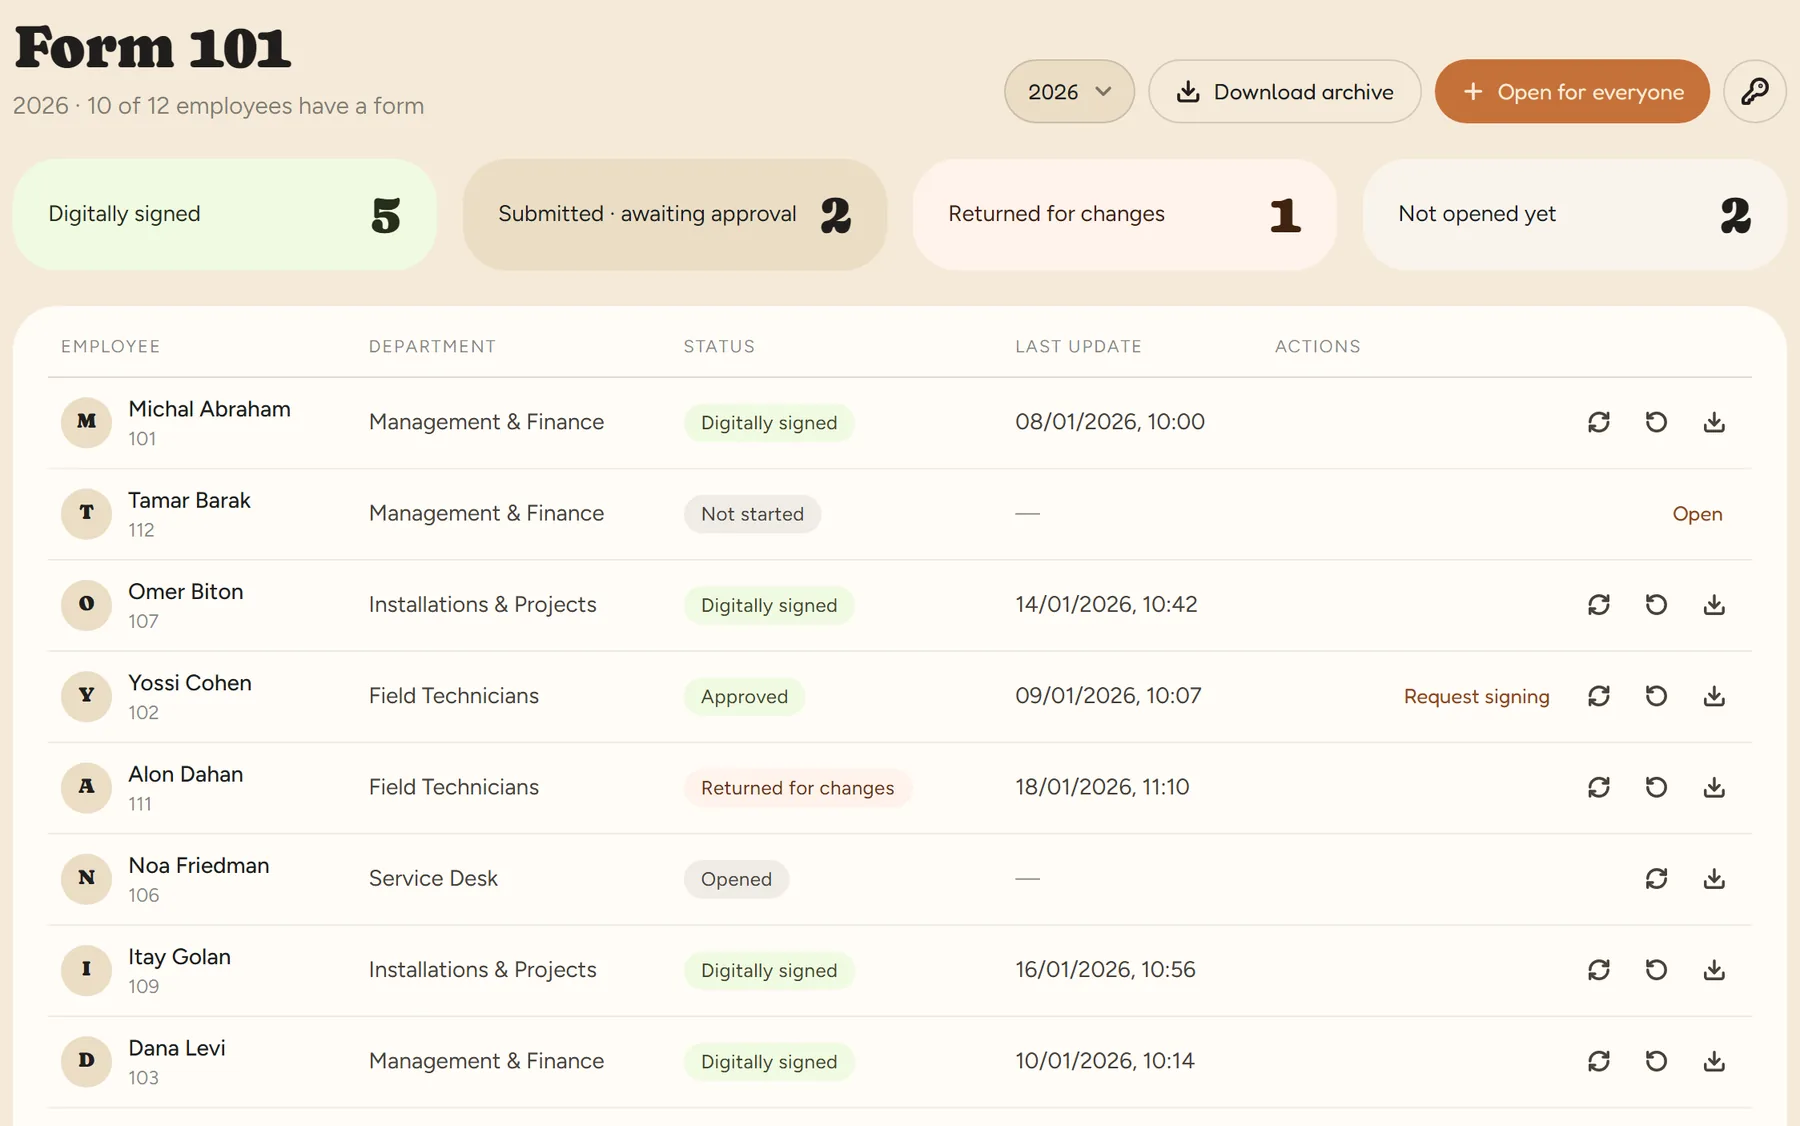1800x1126 pixels.
Task: Click the reset icon for Michal Abraham
Action: point(1657,422)
